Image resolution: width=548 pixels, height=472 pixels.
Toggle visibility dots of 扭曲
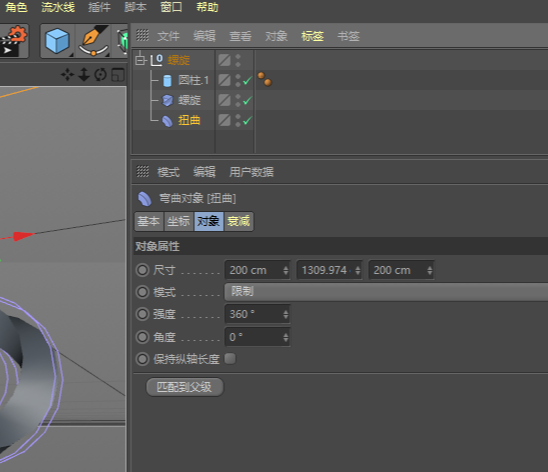click(238, 121)
